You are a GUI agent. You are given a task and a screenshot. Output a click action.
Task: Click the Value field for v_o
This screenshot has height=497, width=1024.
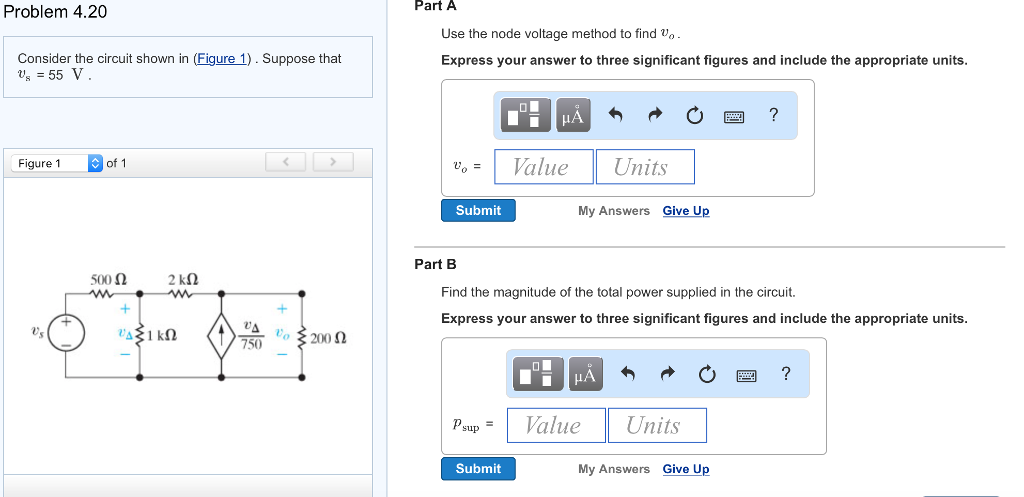pyautogui.click(x=543, y=167)
